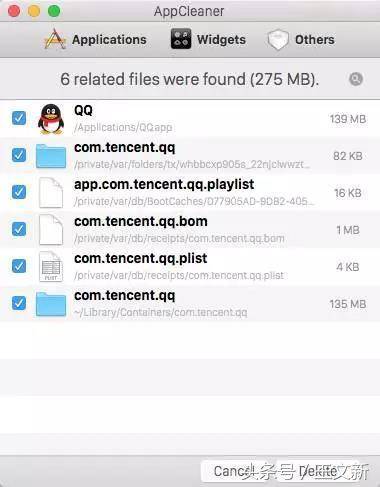Click the Delete button
The height and width of the screenshot is (487, 380).
318,471
